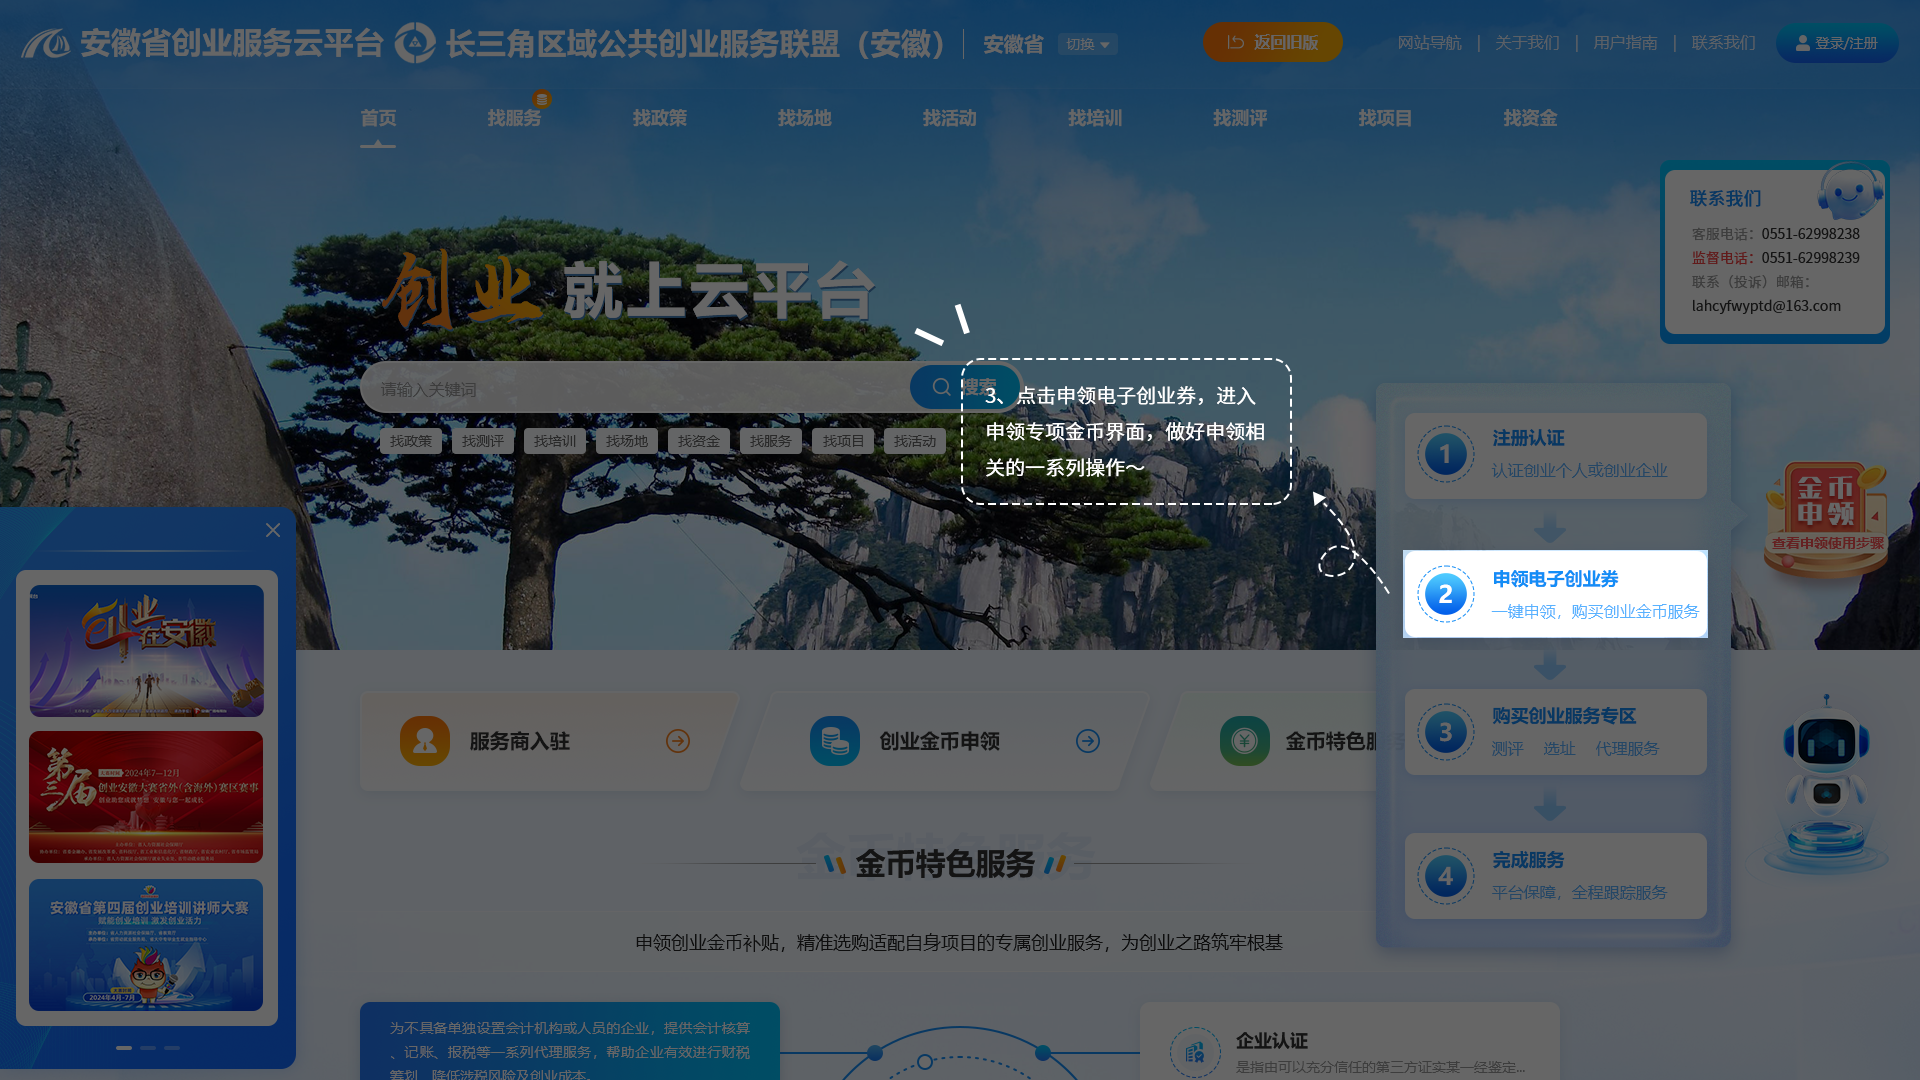Image resolution: width=1920 pixels, height=1080 pixels.
Task: Select the 找活动 tag below the search box
Action: pos(915,441)
